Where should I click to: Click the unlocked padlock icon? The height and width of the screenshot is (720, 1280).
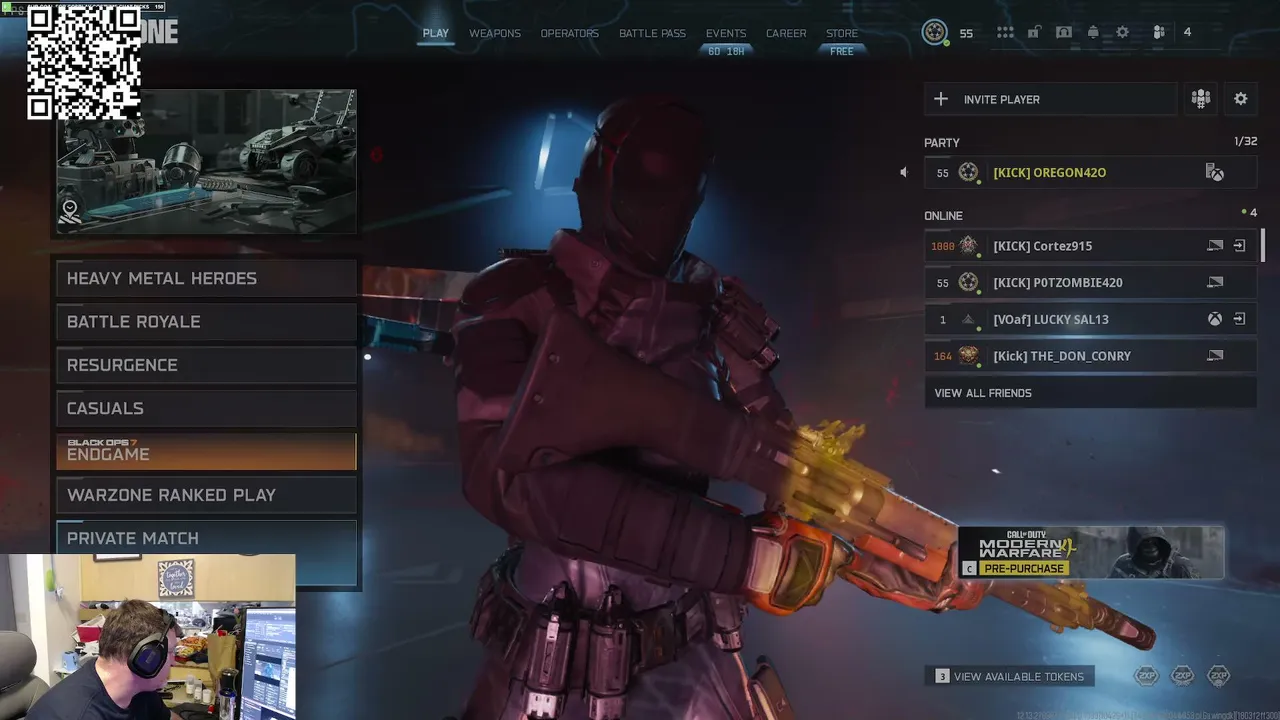(x=1034, y=32)
